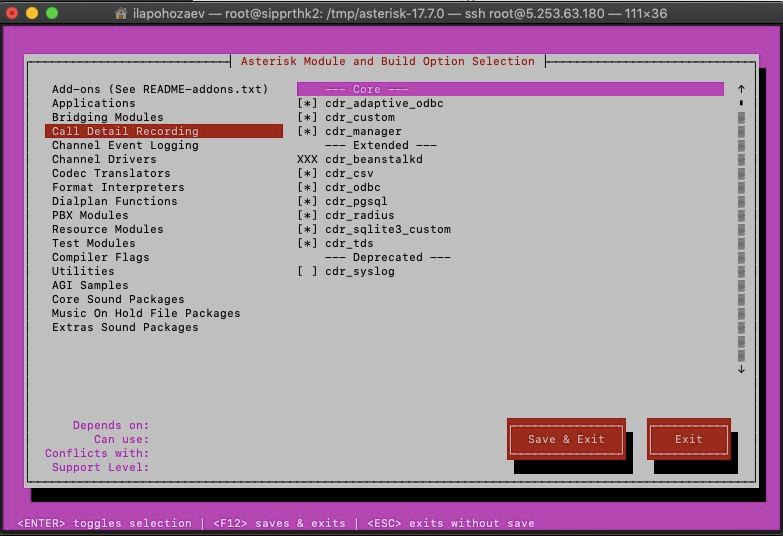
Task: Toggle cdr_sqlite3_custom module checkbox
Action: (307, 229)
